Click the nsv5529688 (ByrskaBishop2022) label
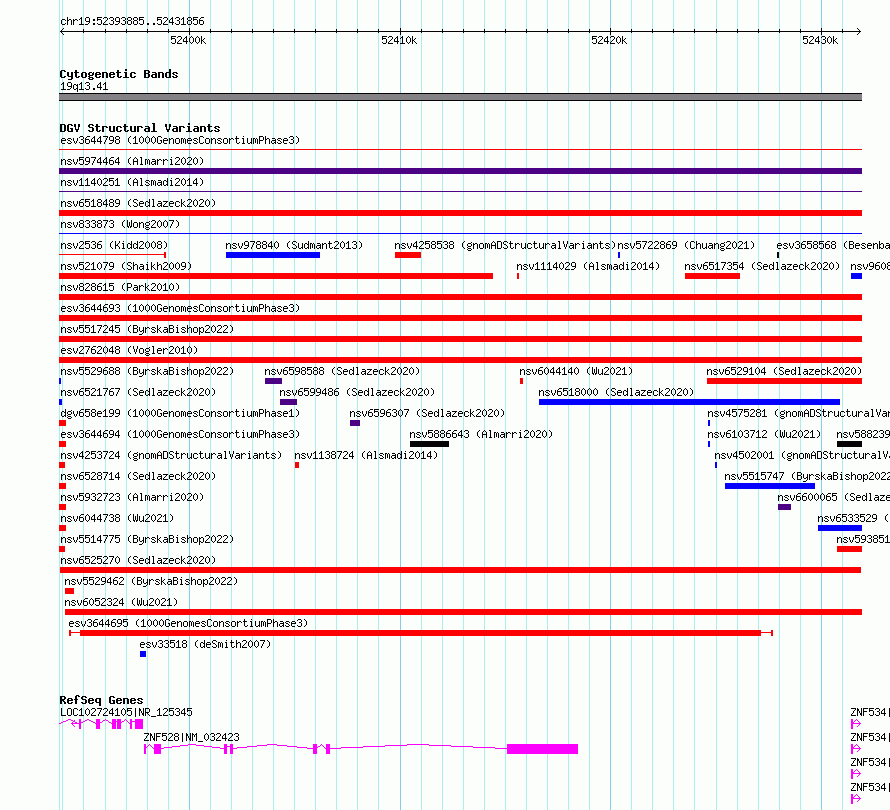Viewport: 890px width, 810px height. [147, 371]
